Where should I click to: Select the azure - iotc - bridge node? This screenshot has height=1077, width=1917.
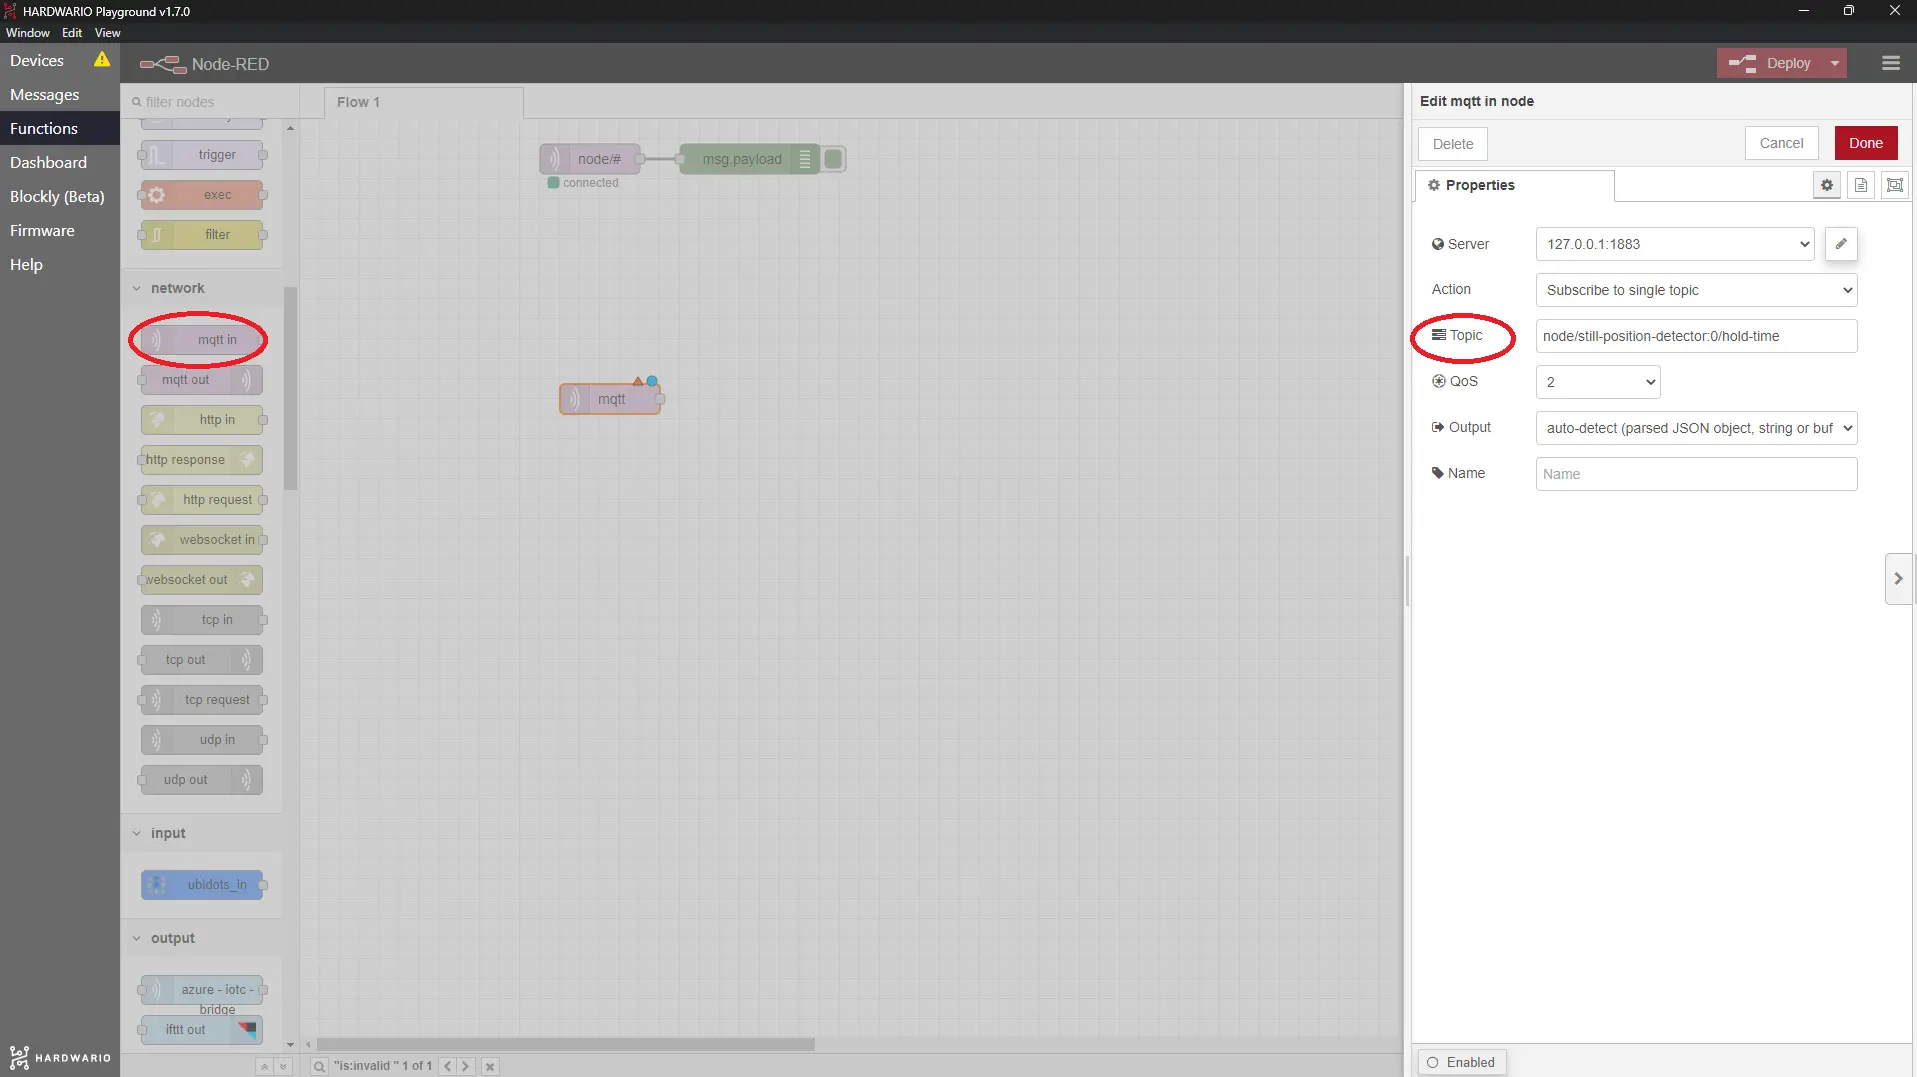coord(202,991)
